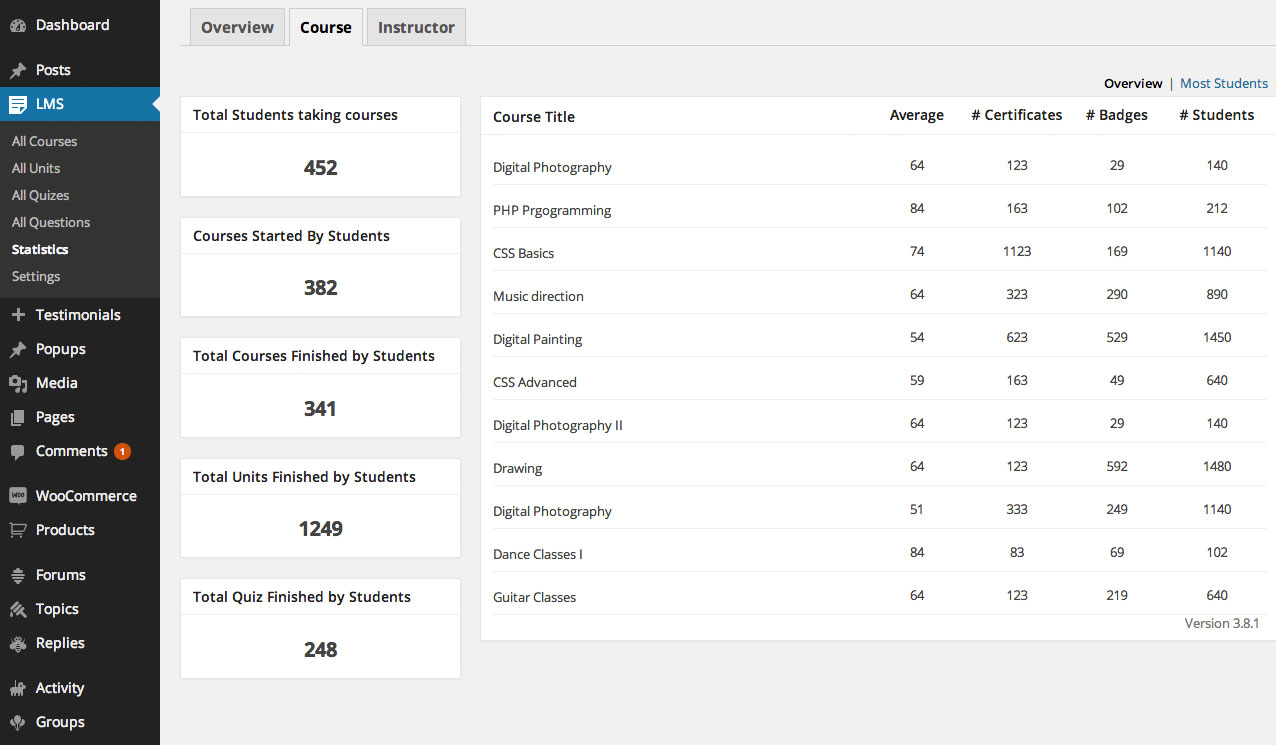The width and height of the screenshot is (1276, 745).
Task: Open the PHP Prgogramming course row
Action: click(551, 210)
